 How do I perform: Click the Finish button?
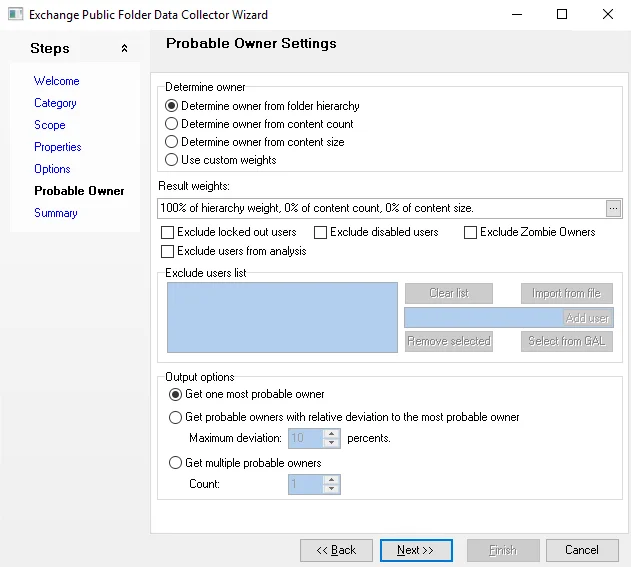pyautogui.click(x=503, y=550)
